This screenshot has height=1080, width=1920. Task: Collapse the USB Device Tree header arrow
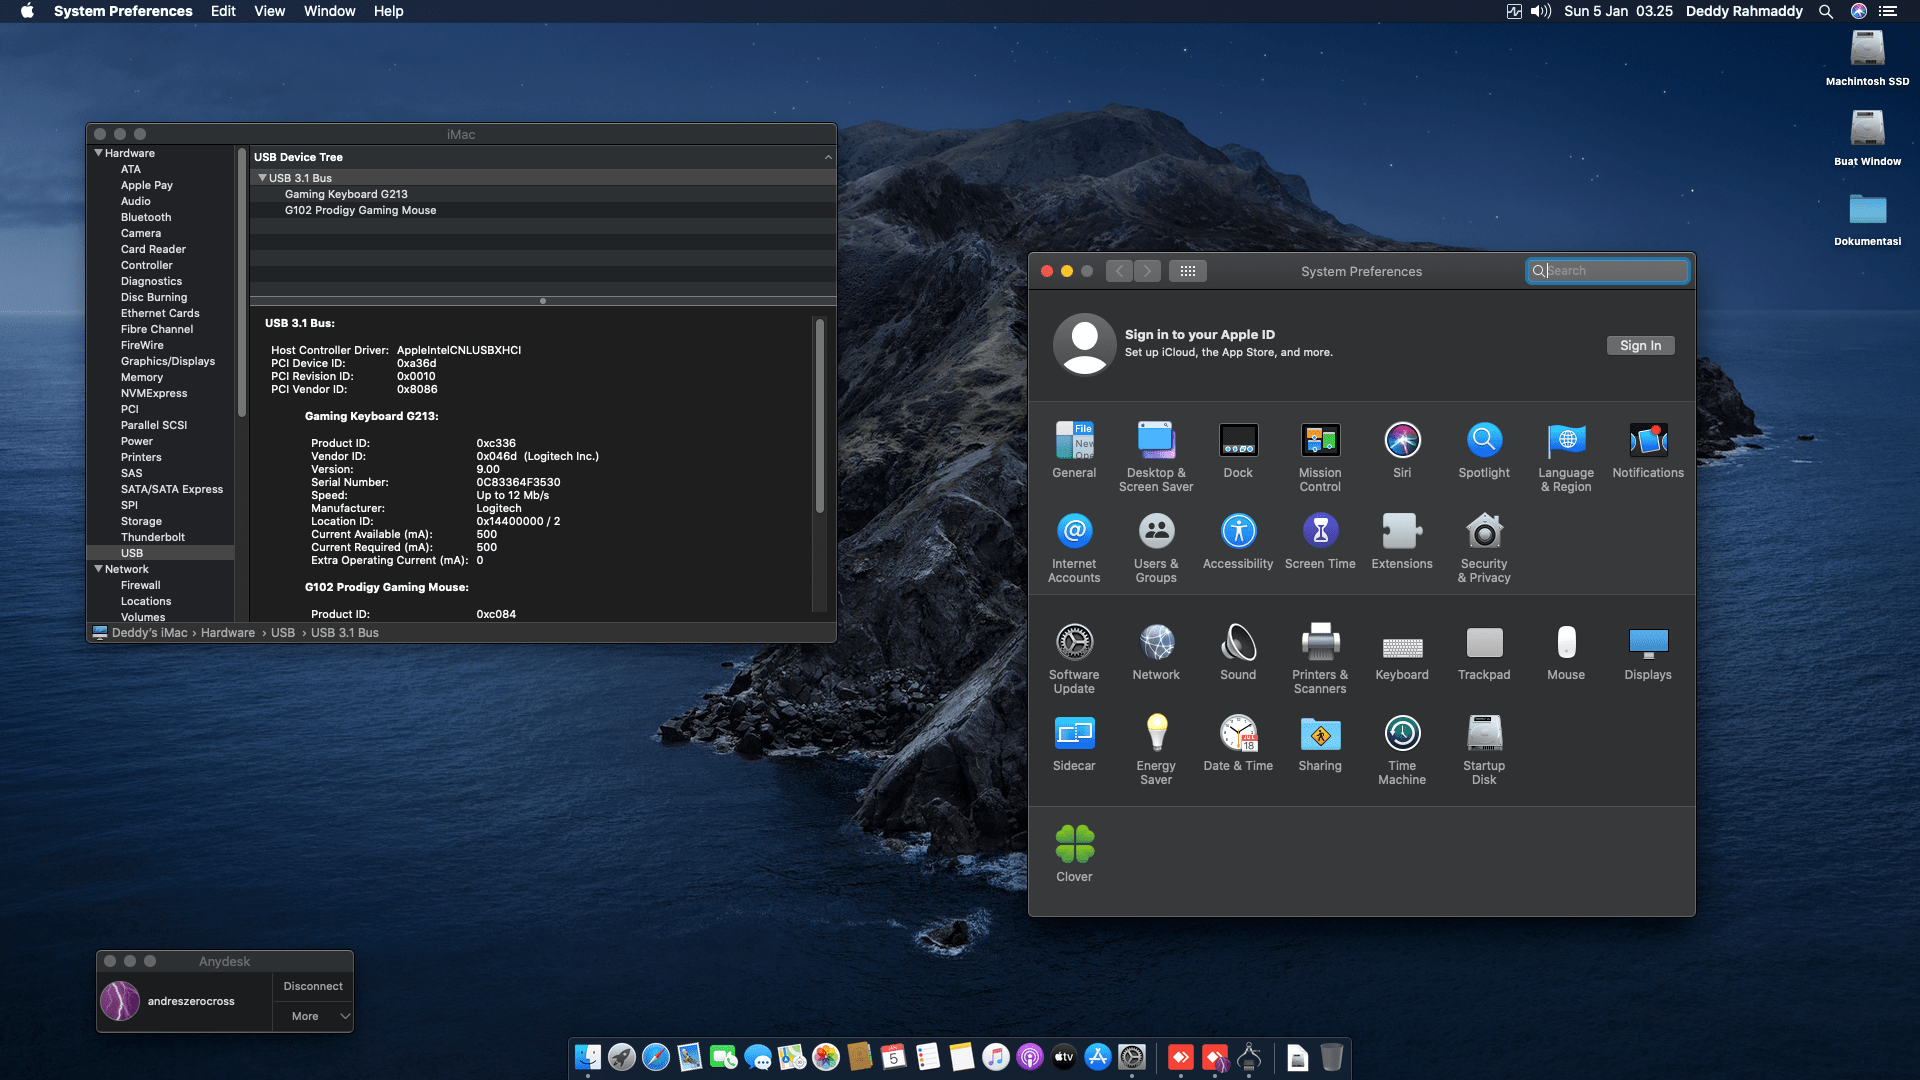coord(828,157)
